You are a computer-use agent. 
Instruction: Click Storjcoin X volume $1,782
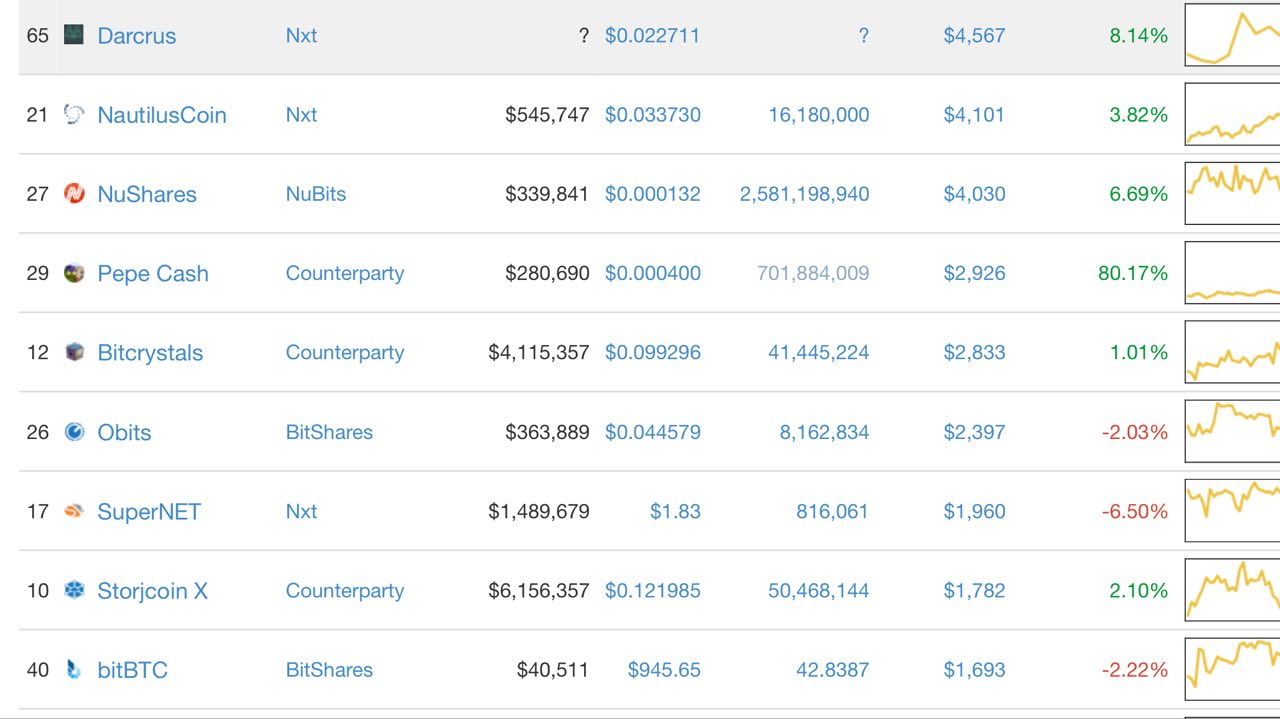(x=975, y=591)
